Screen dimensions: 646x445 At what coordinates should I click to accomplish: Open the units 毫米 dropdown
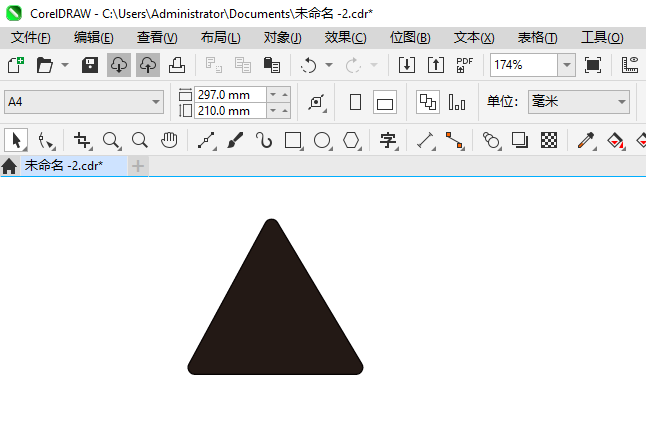pyautogui.click(x=579, y=102)
